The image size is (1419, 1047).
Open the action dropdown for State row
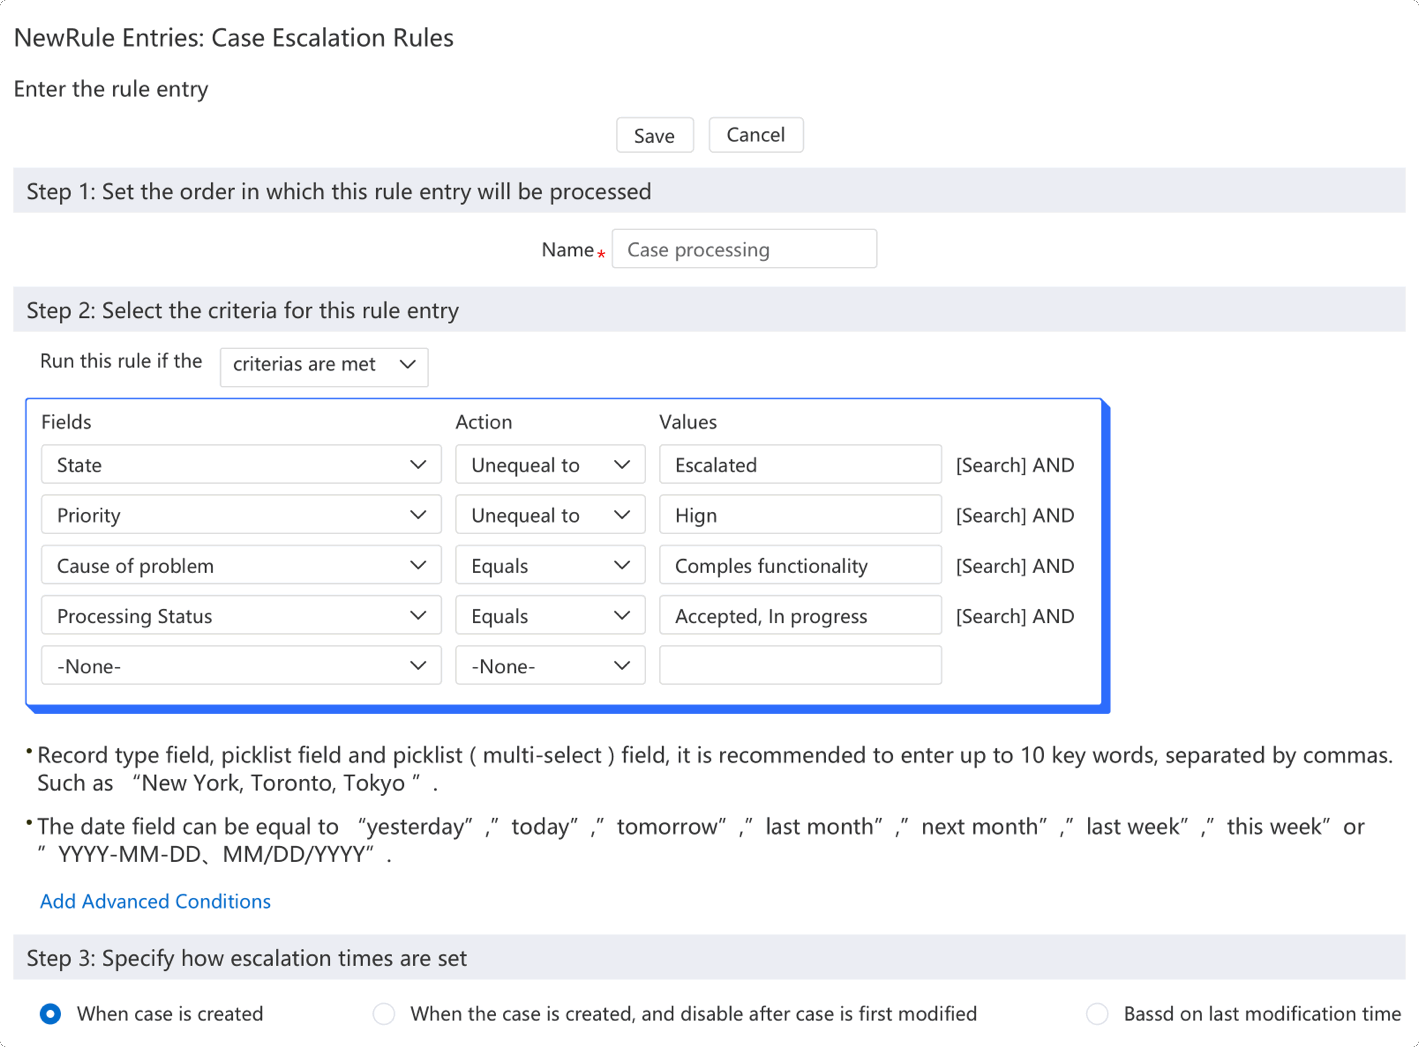pyautogui.click(x=550, y=465)
